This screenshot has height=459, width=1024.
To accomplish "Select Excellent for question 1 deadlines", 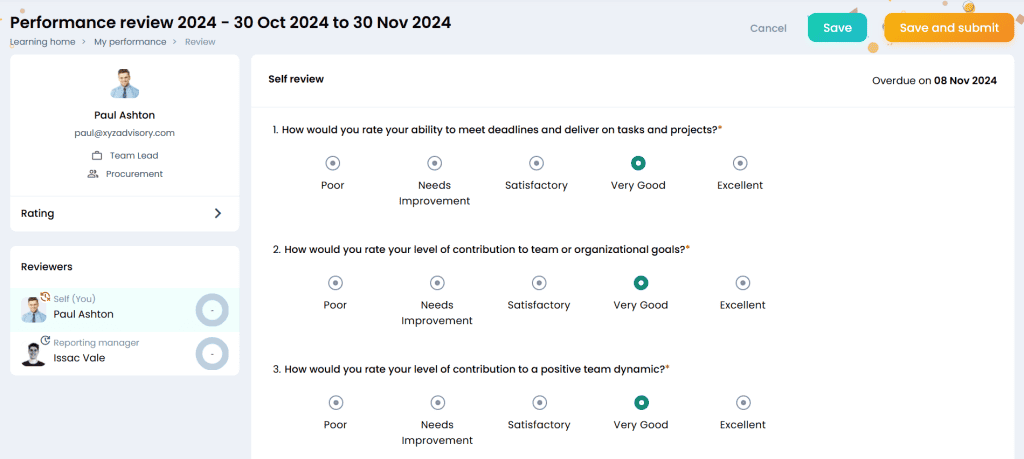I will (739, 163).
